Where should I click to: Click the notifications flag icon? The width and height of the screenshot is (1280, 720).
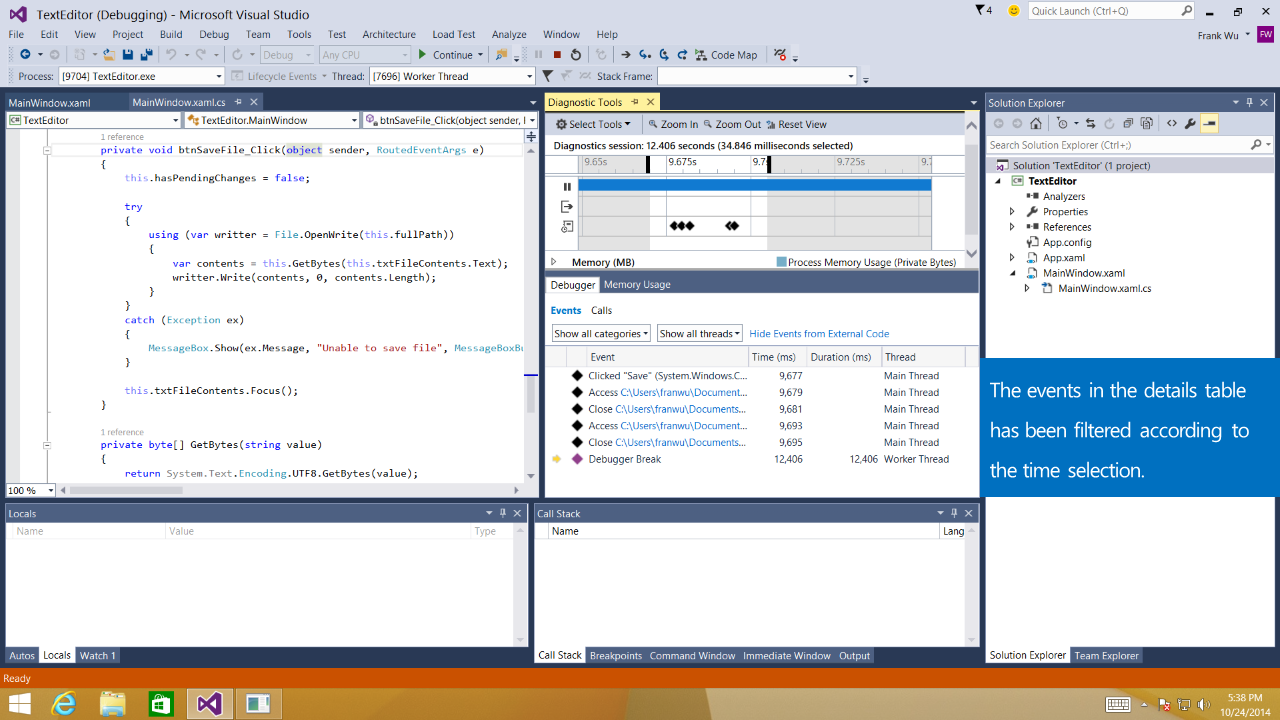(984, 10)
